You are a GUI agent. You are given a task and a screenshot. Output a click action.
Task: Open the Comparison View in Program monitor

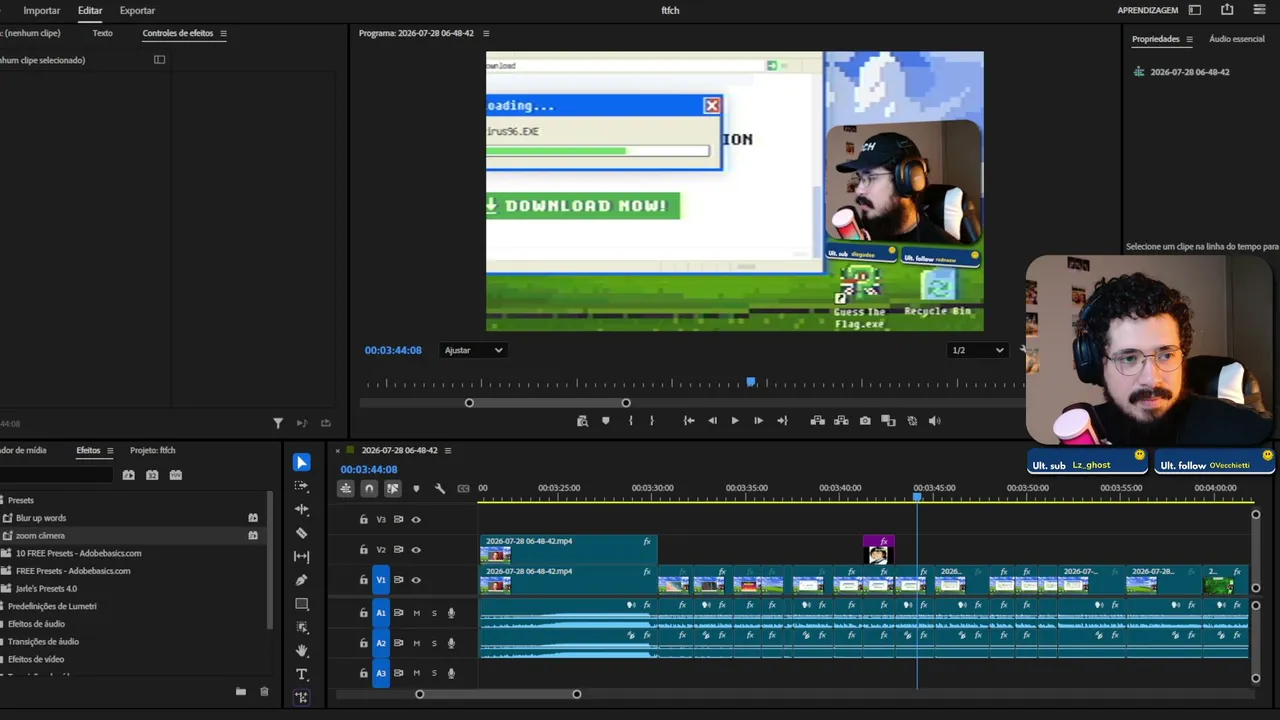(888, 421)
